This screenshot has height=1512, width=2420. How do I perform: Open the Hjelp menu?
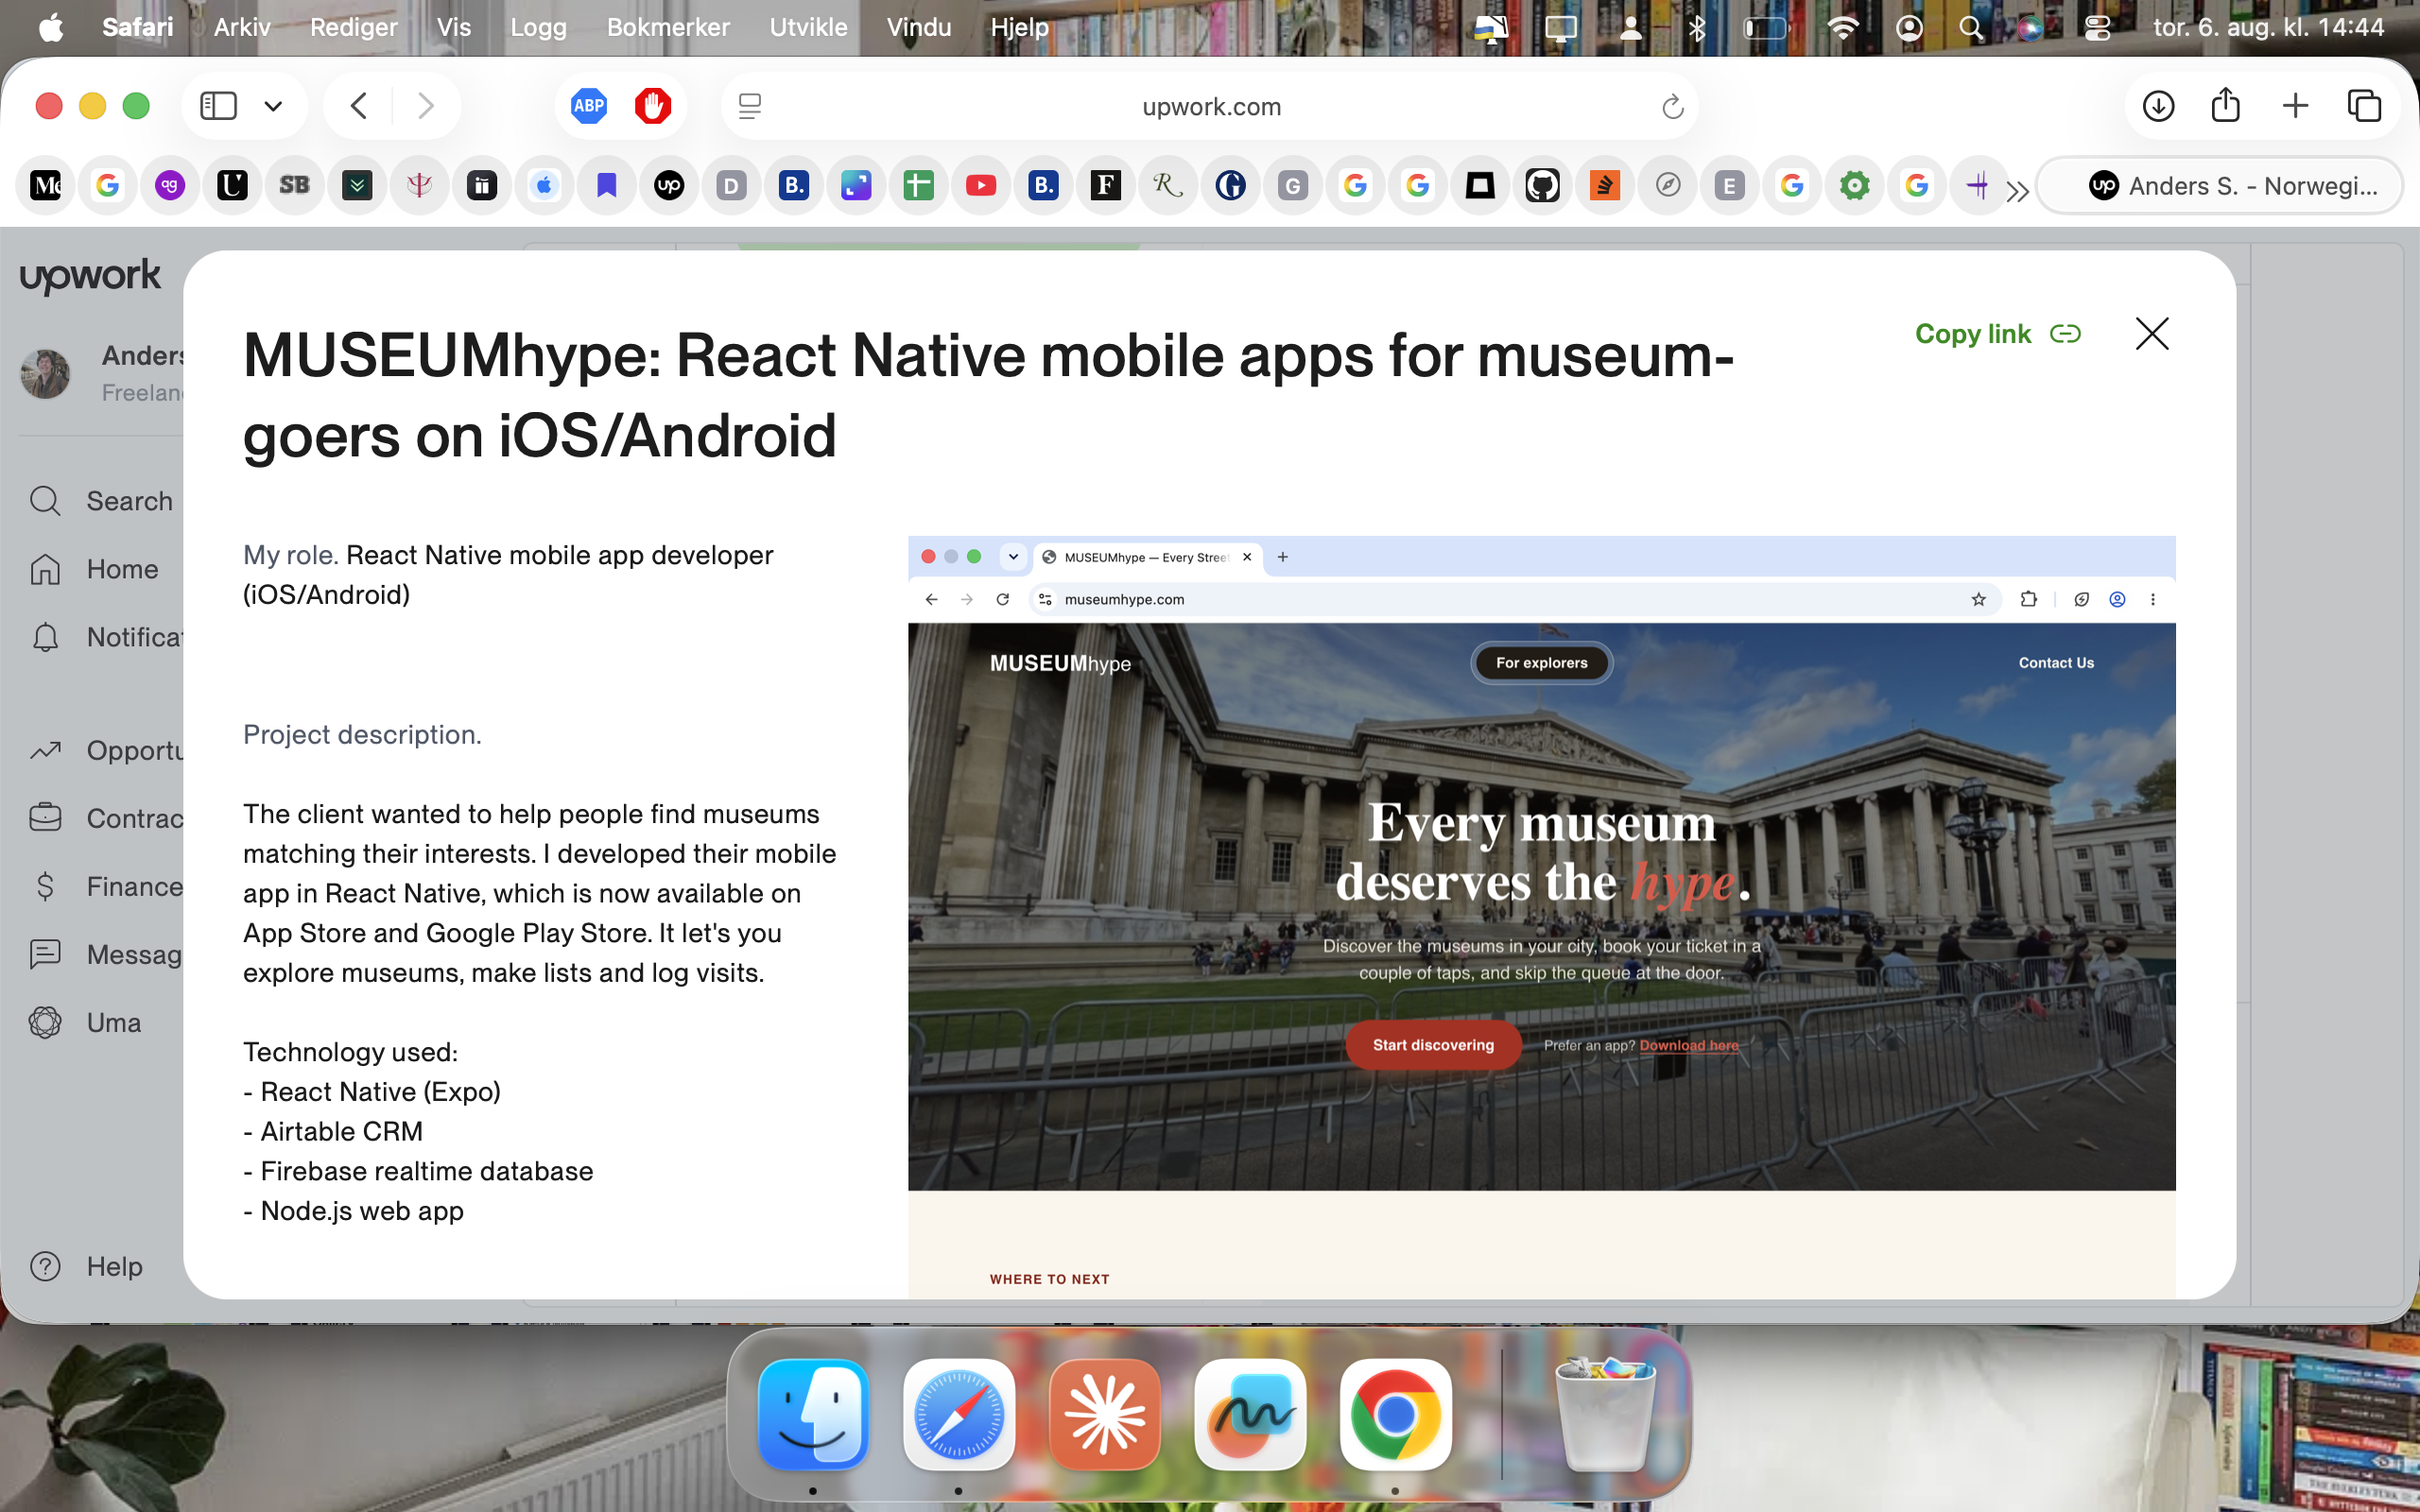[1019, 27]
